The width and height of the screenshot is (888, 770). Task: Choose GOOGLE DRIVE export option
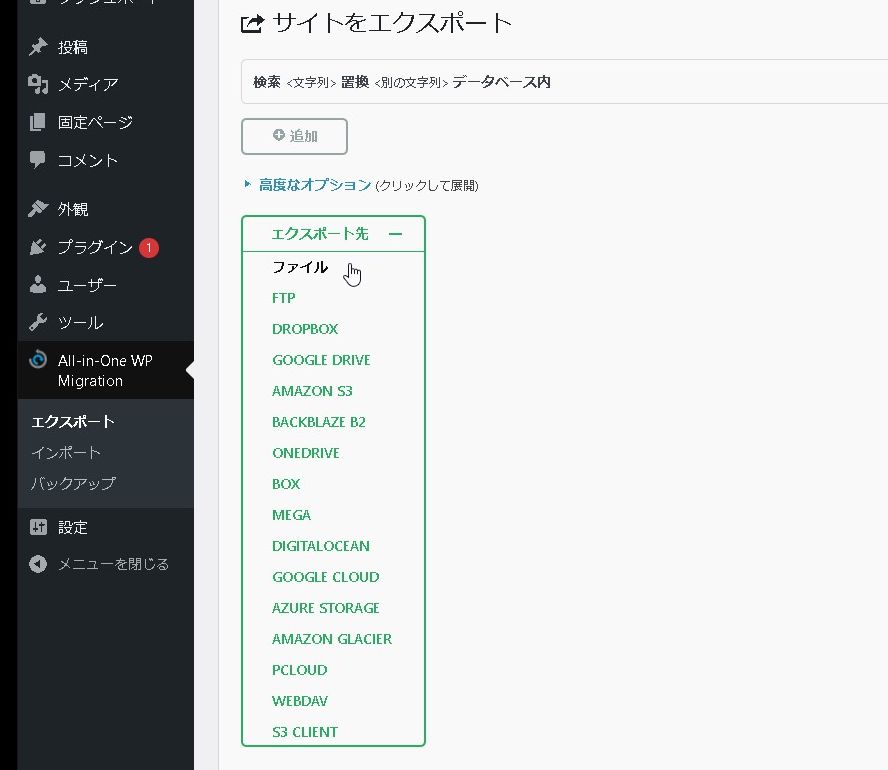click(321, 360)
